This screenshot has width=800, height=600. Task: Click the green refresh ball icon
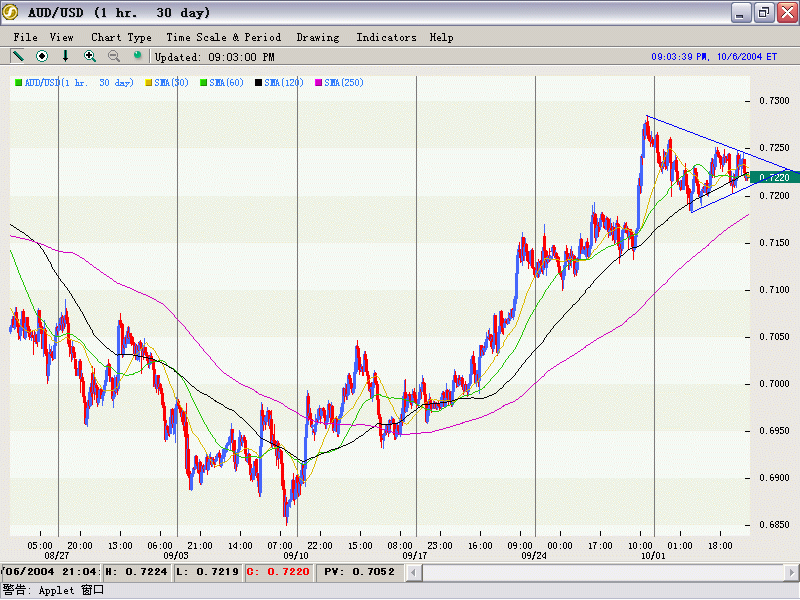(x=137, y=56)
